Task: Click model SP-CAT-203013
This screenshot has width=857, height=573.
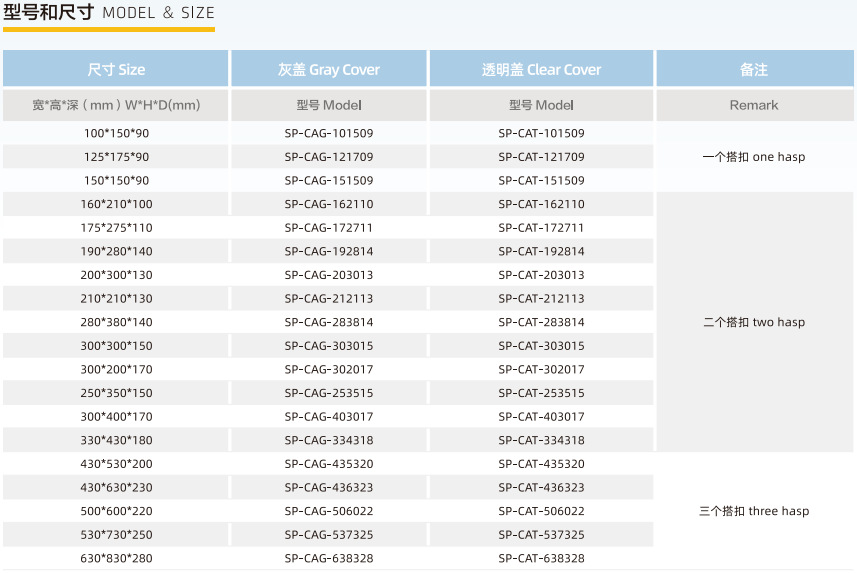Action: [541, 274]
